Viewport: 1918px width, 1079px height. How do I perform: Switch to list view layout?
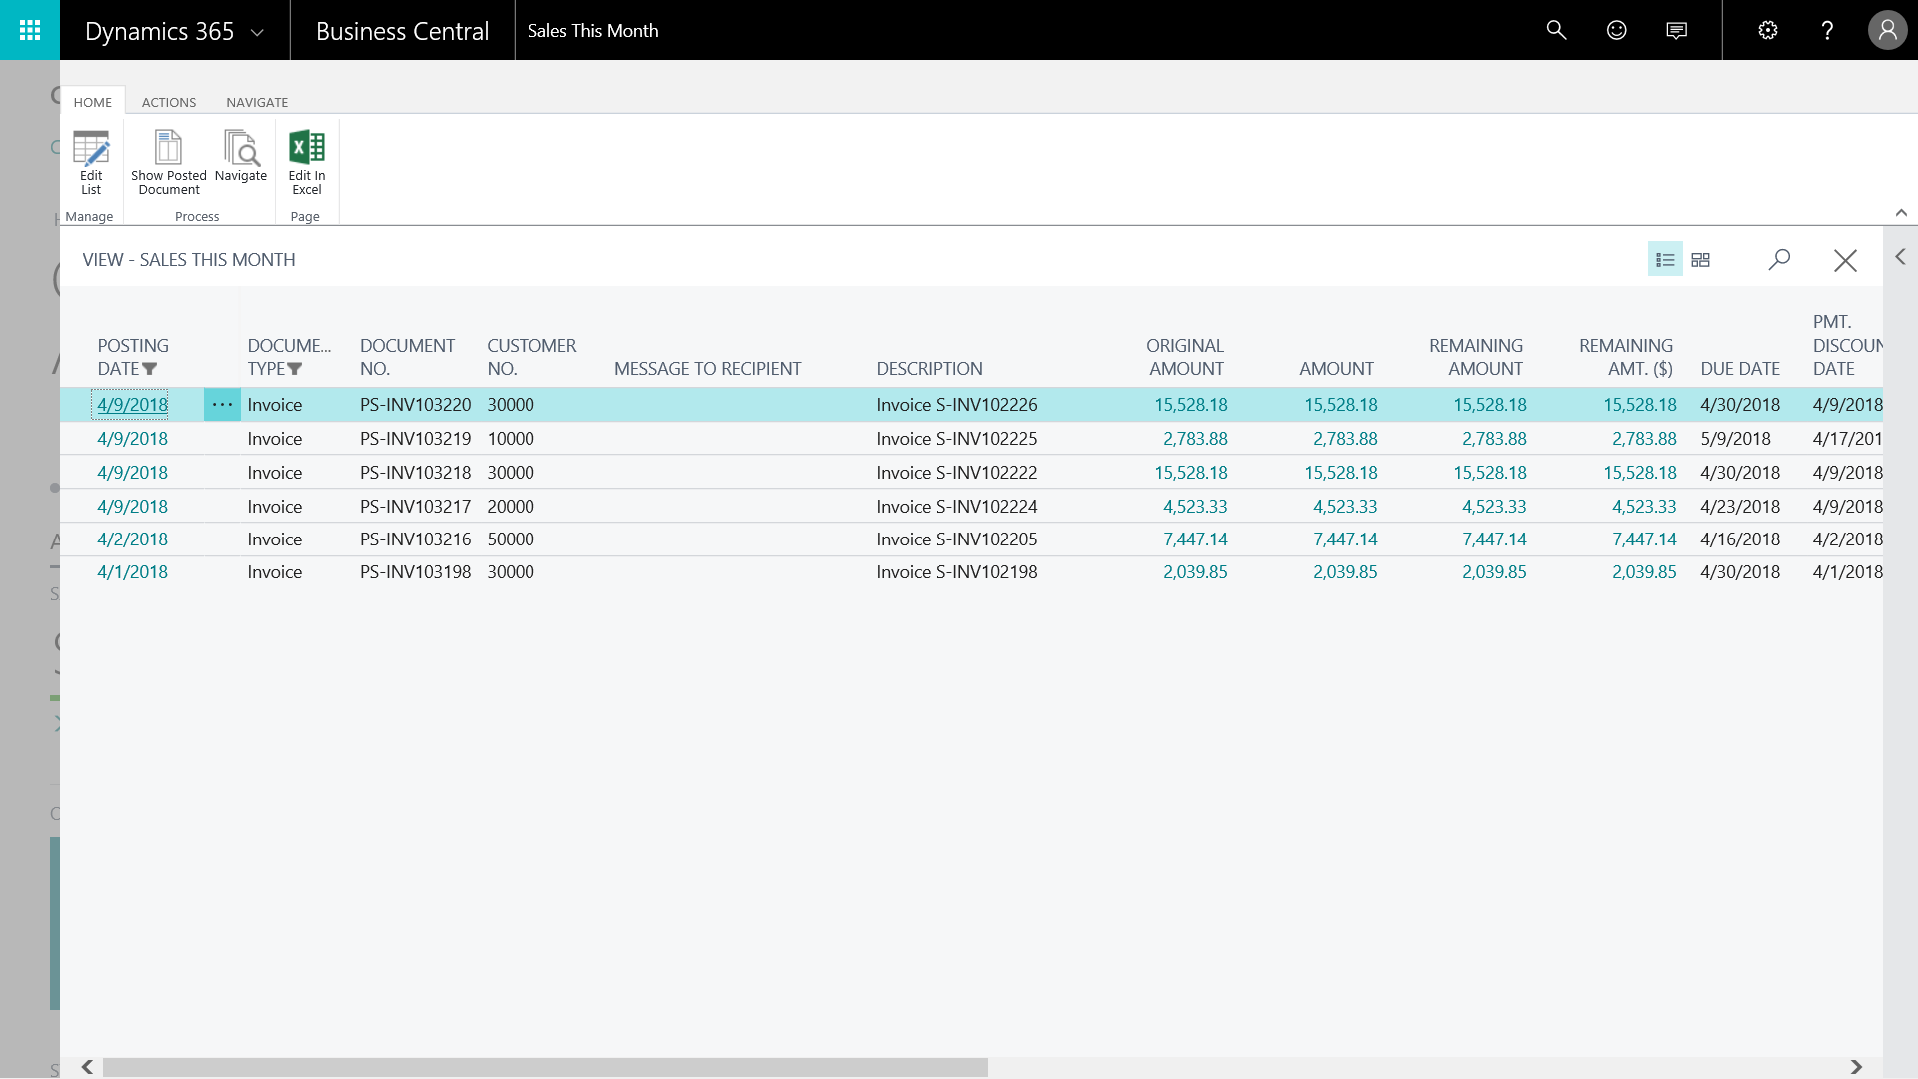[1664, 260]
